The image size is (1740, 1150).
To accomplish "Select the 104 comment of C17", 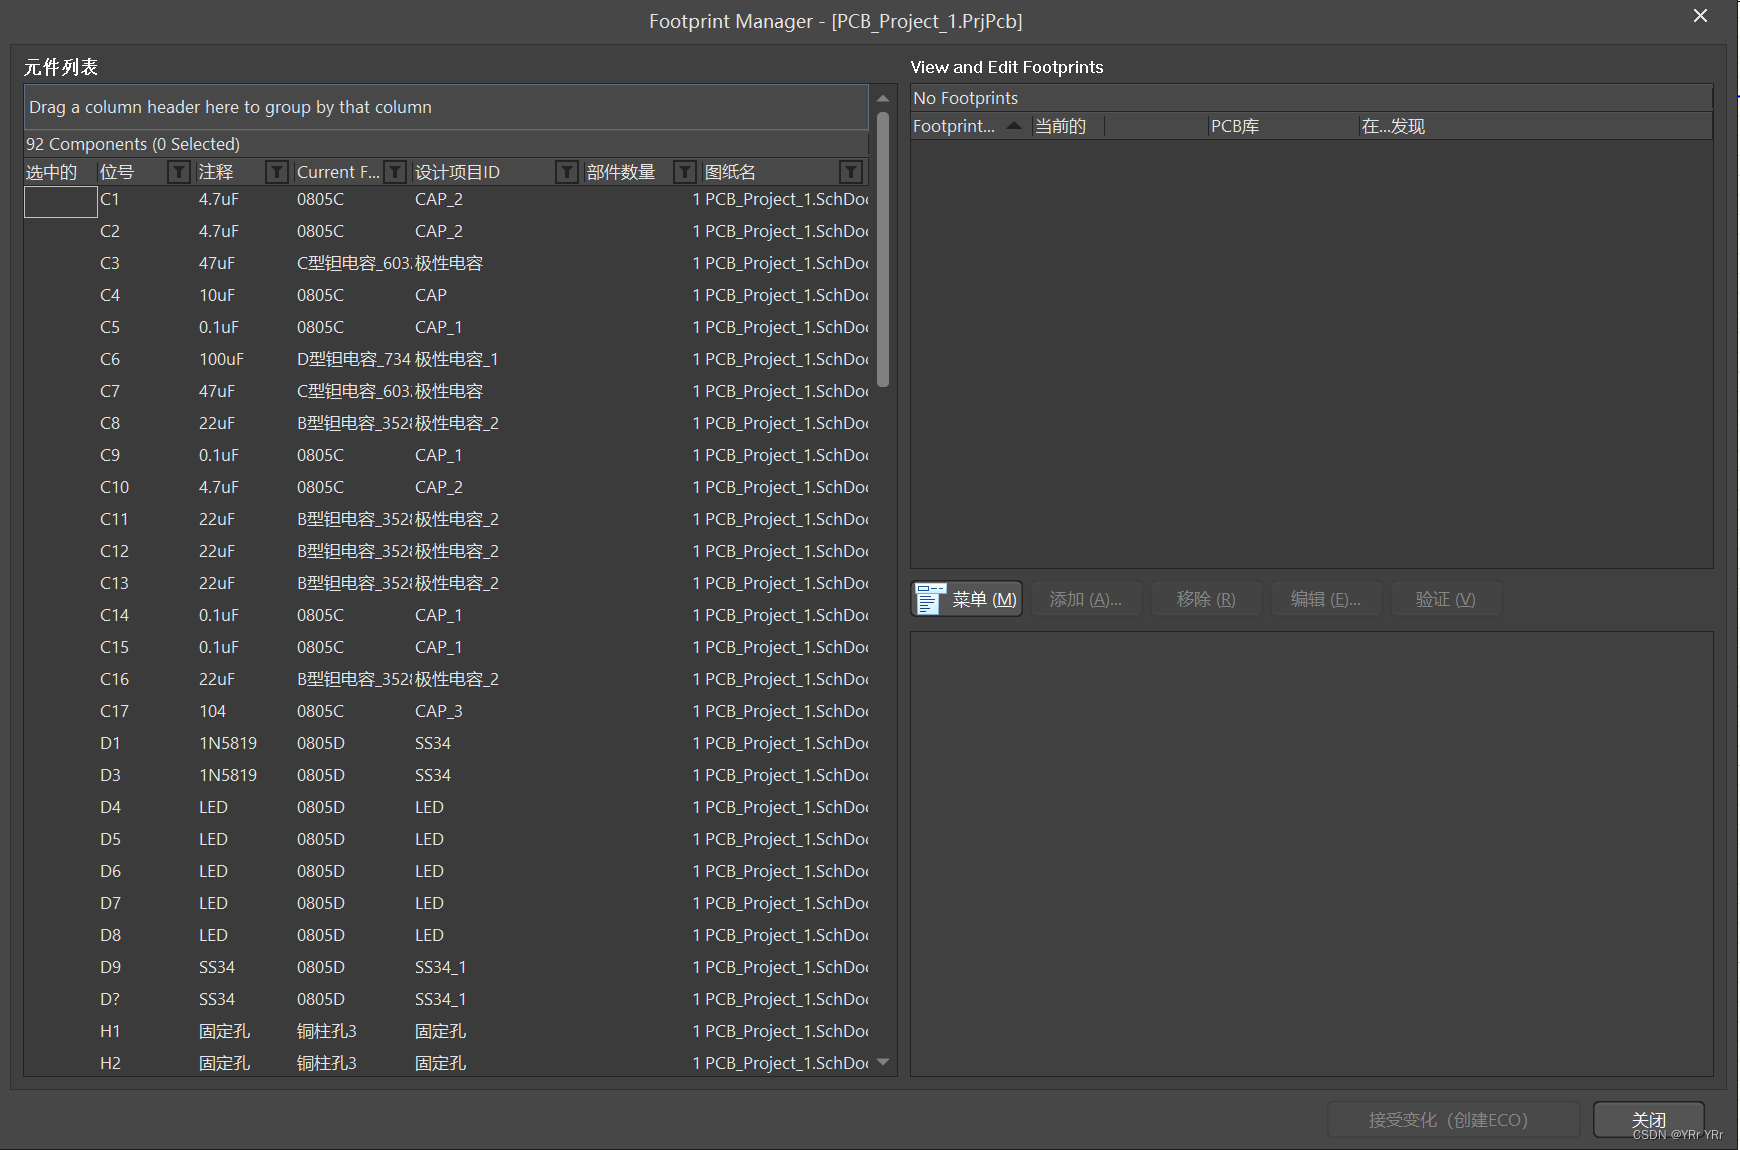I will coord(212,711).
